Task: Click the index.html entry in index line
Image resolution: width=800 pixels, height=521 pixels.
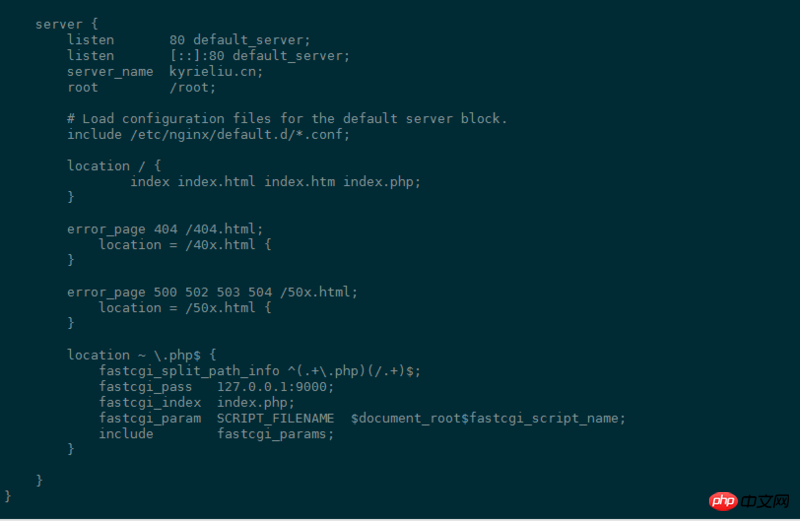Action: (x=216, y=182)
